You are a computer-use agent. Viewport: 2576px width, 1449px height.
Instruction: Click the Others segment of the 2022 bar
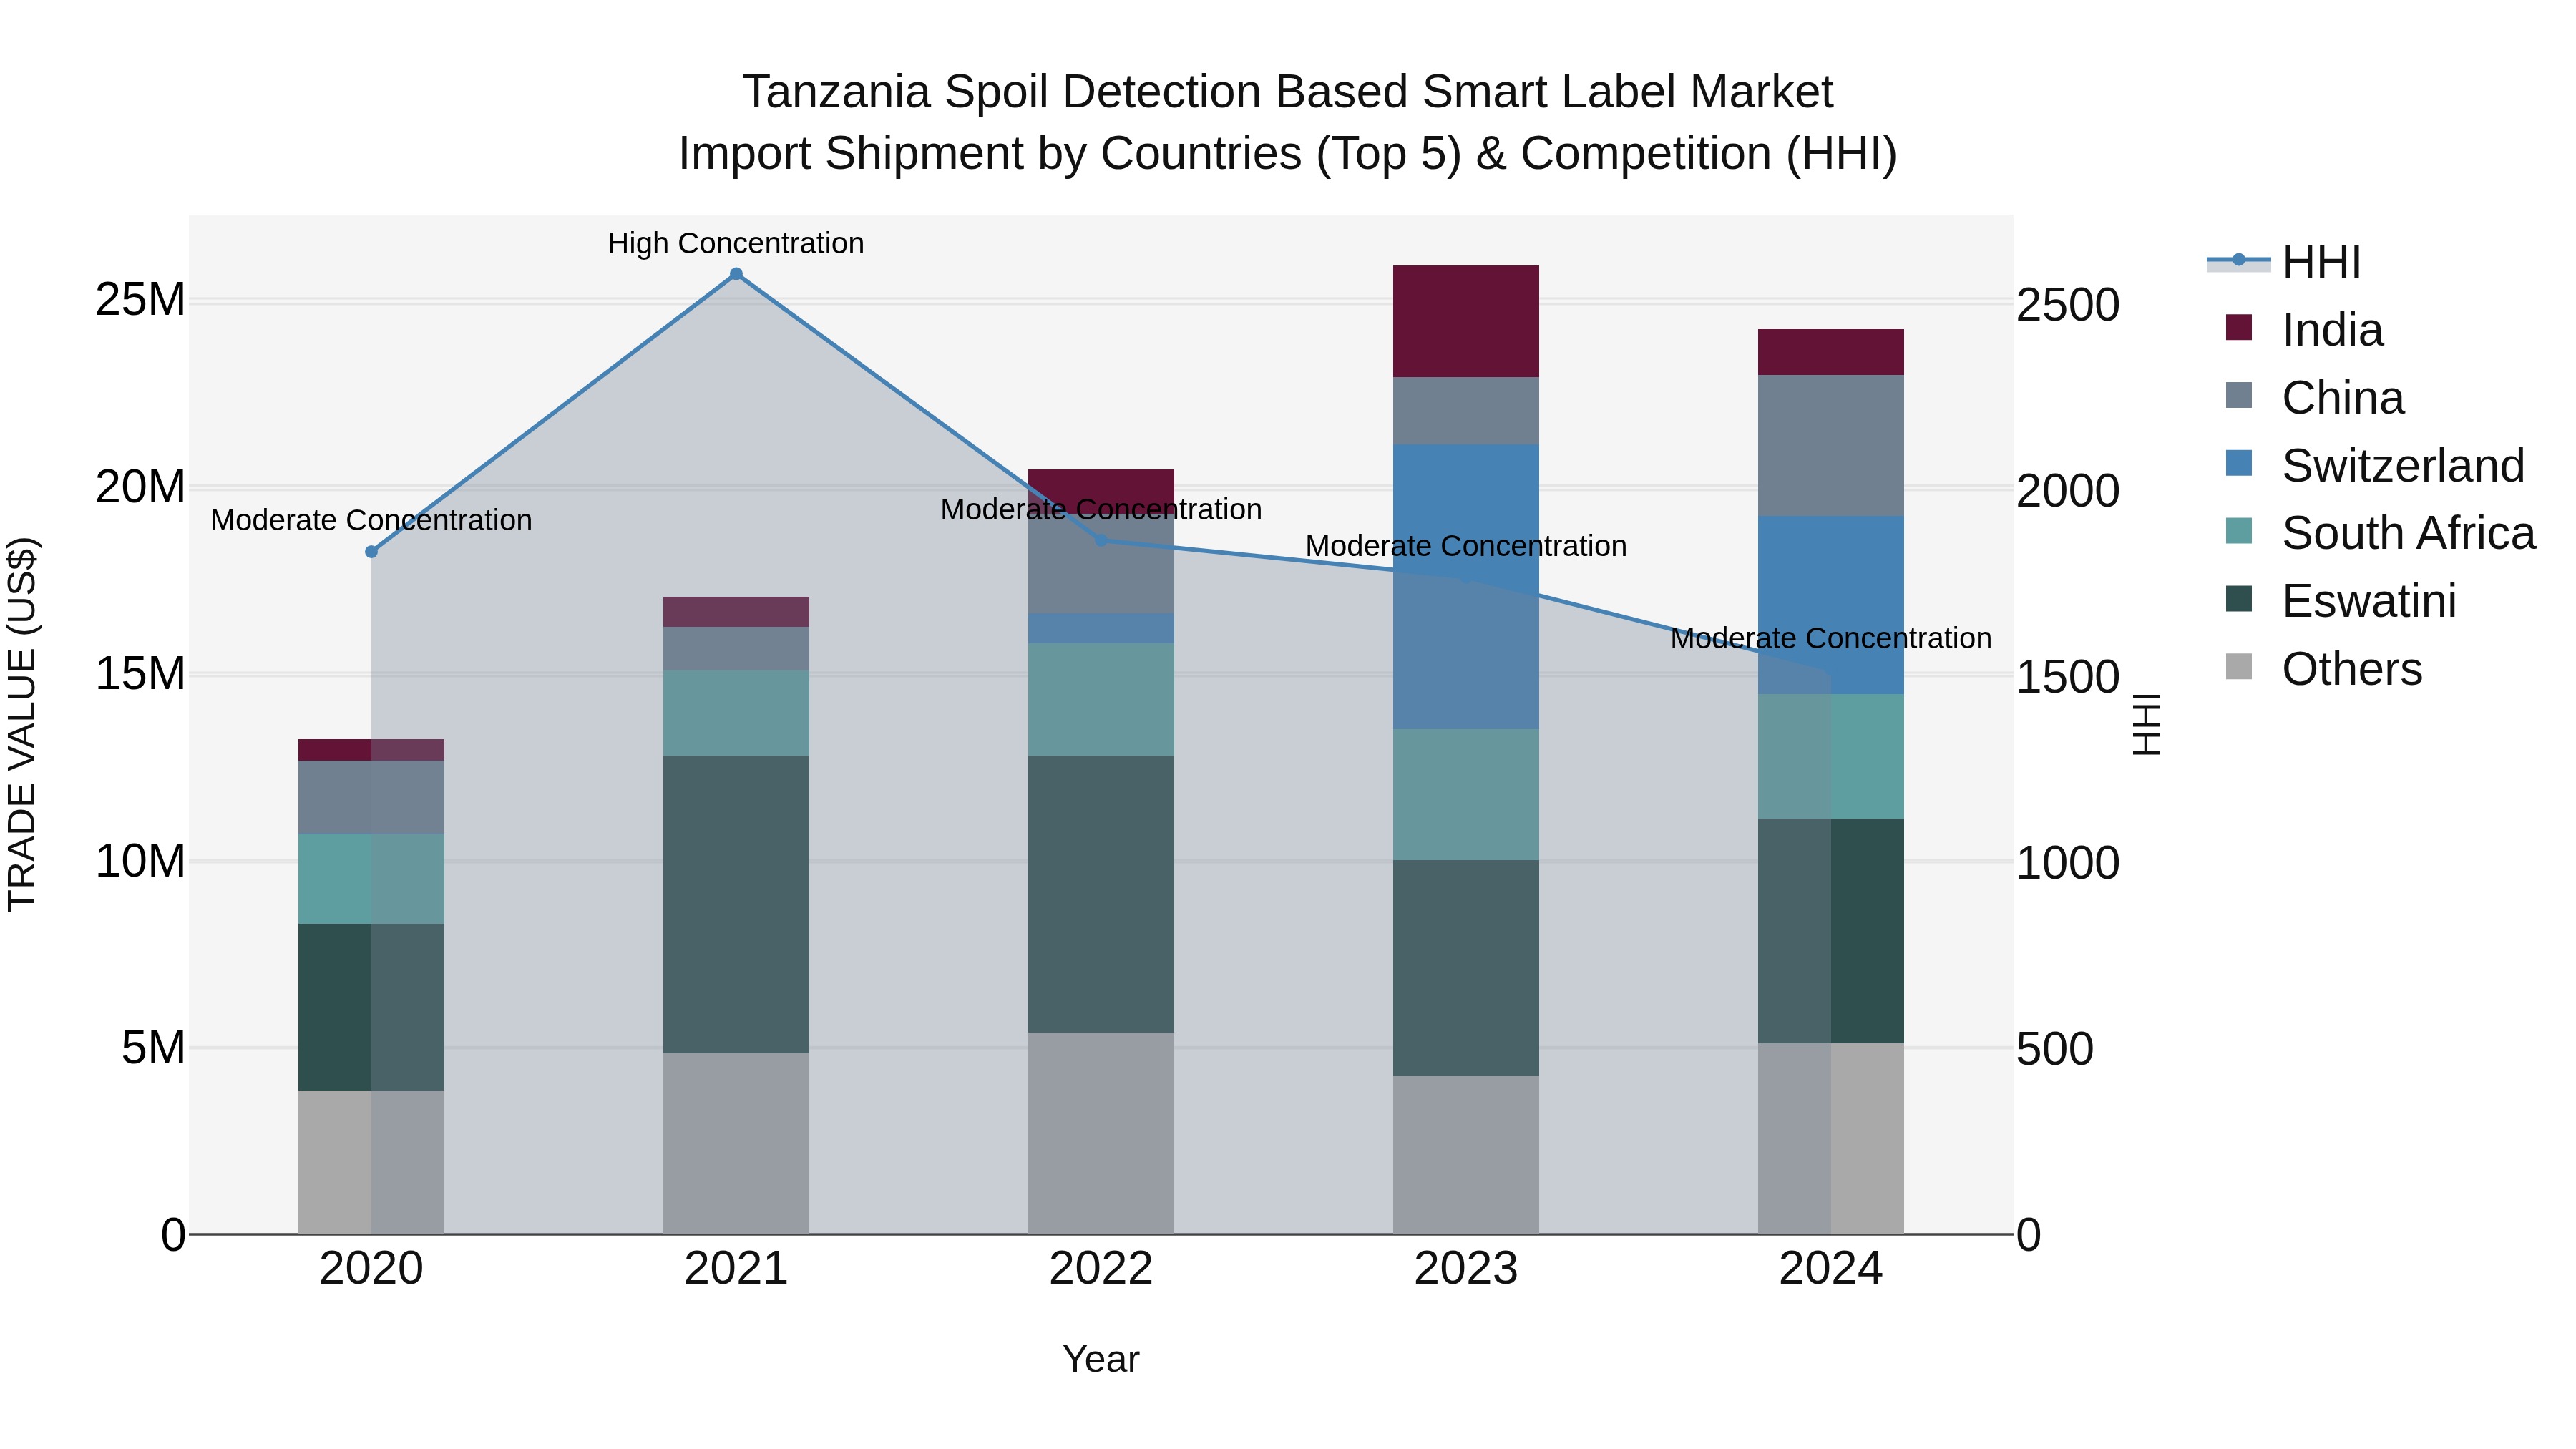click(x=1101, y=1133)
